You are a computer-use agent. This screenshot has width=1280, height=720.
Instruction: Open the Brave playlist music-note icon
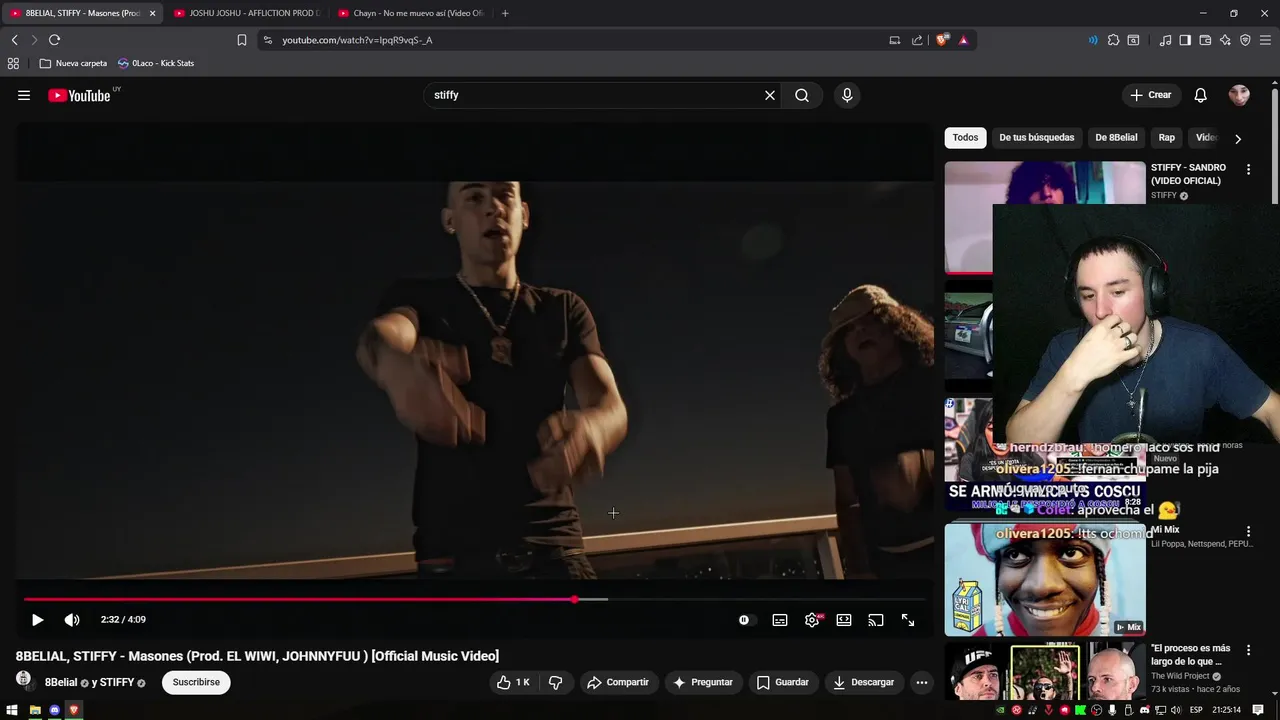(x=1165, y=40)
